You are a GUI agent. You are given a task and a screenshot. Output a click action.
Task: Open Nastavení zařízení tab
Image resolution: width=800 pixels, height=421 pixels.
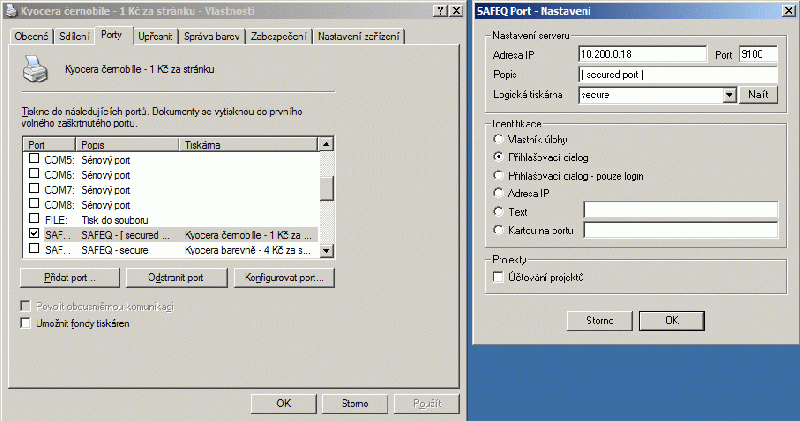359,36
